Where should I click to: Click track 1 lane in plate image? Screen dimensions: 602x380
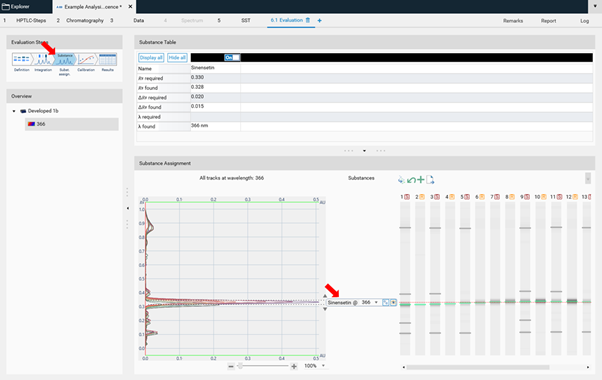click(x=405, y=278)
